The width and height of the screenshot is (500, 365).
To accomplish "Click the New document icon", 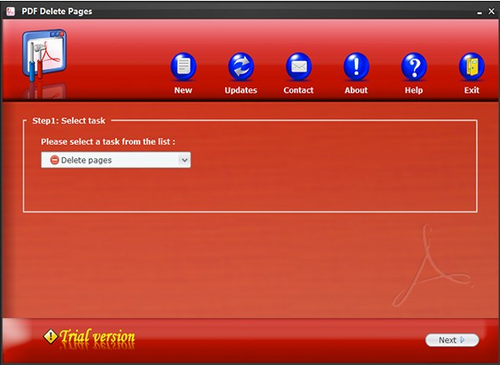I will pyautogui.click(x=183, y=66).
